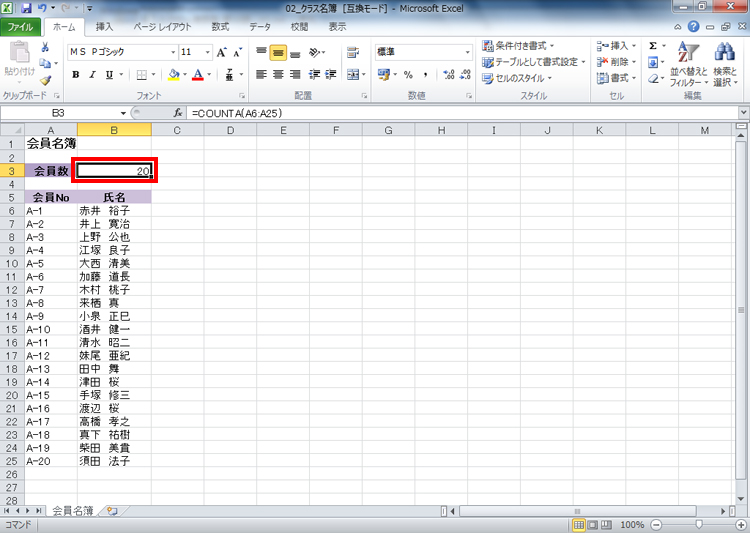Click merge and center icon
This screenshot has height=533, width=750.
click(x=353, y=75)
